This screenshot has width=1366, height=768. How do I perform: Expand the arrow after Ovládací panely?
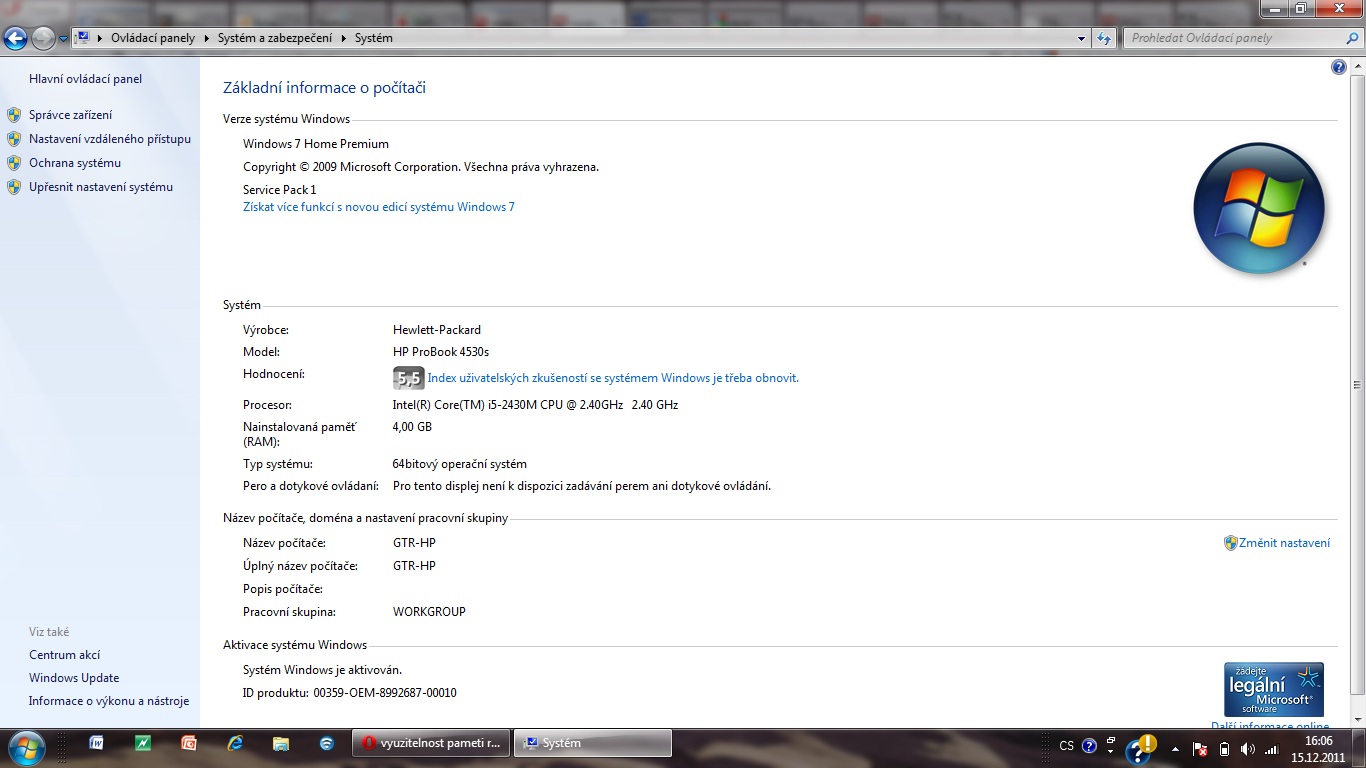tap(207, 38)
